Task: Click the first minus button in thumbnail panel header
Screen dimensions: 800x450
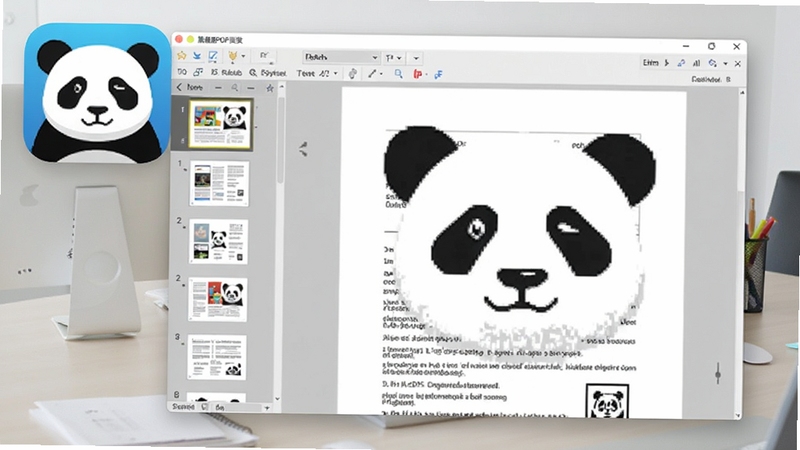Action: click(218, 88)
